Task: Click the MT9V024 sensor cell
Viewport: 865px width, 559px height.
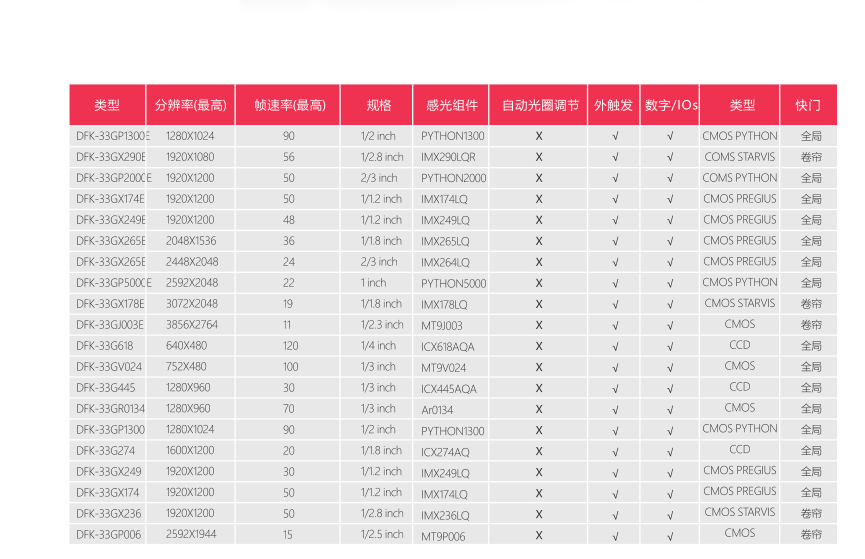Action: [x=443, y=367]
